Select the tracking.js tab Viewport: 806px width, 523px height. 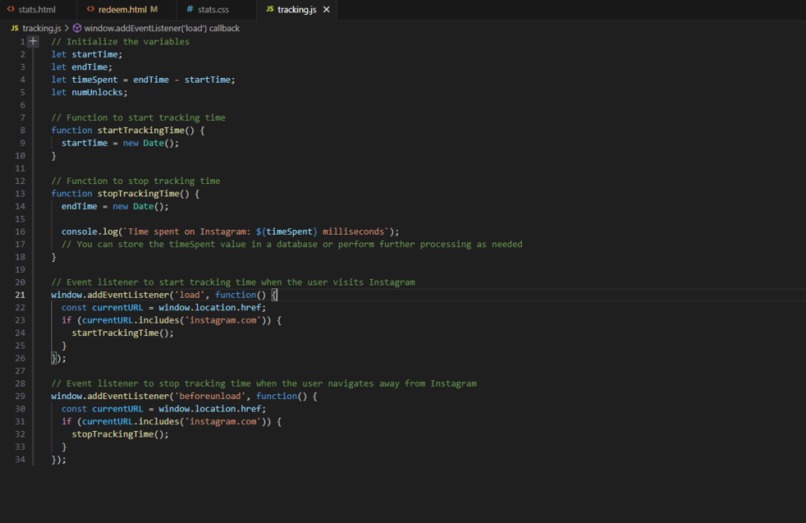(x=297, y=9)
